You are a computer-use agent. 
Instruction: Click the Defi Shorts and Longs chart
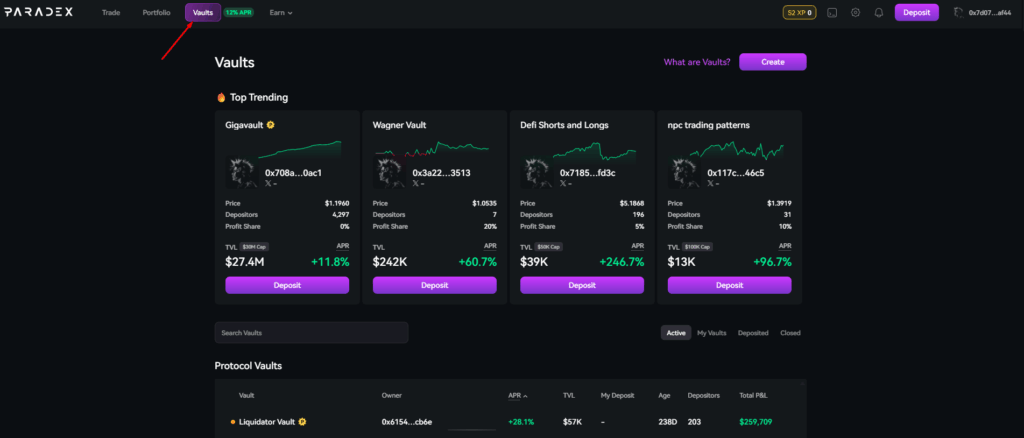click(594, 150)
